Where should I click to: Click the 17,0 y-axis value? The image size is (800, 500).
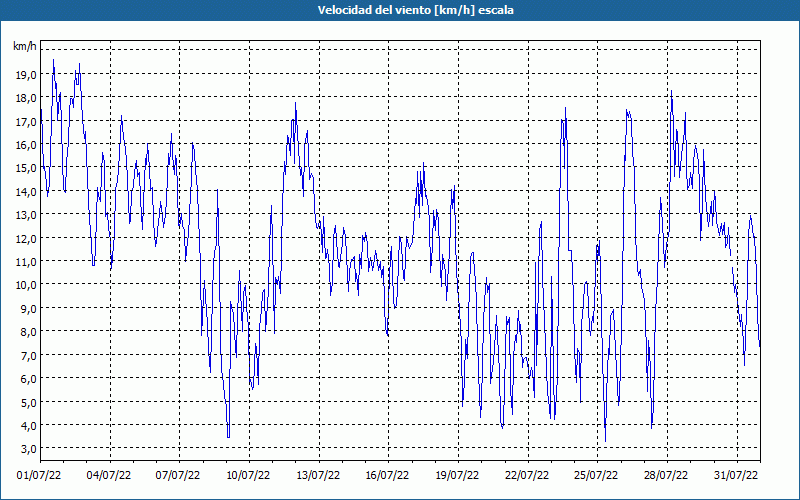point(26,122)
